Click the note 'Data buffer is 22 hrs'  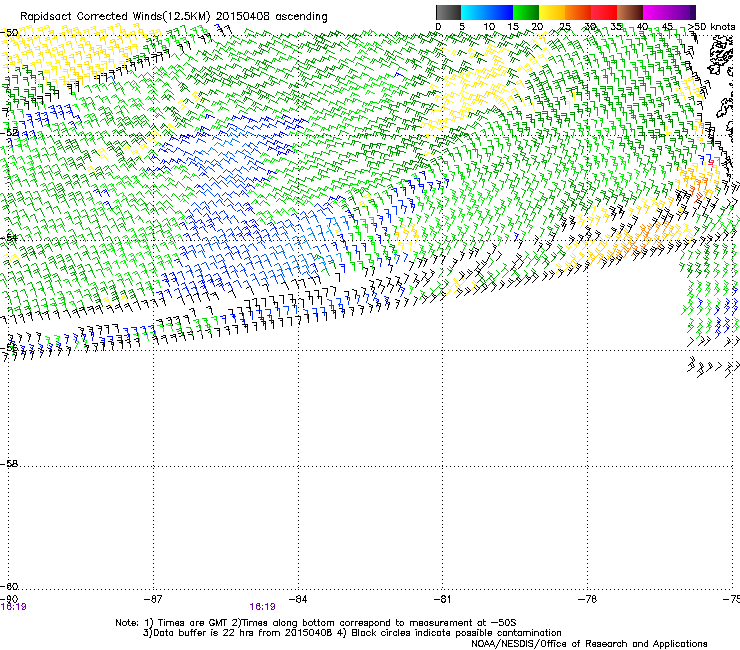tap(204, 633)
